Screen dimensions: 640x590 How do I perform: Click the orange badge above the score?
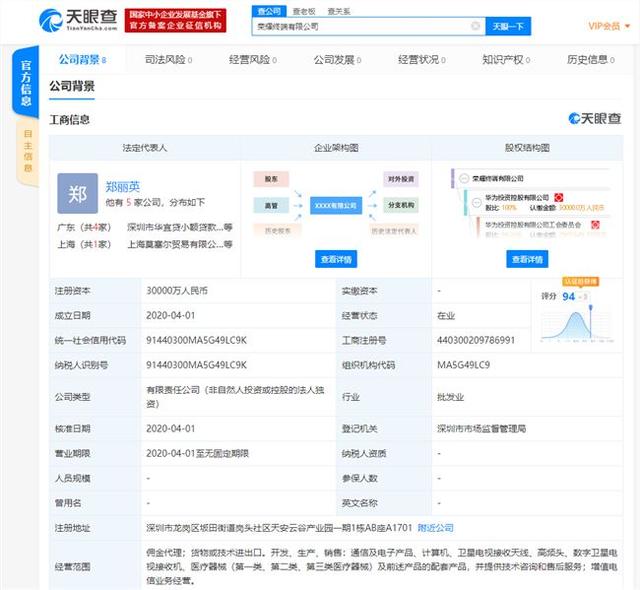tap(580, 282)
